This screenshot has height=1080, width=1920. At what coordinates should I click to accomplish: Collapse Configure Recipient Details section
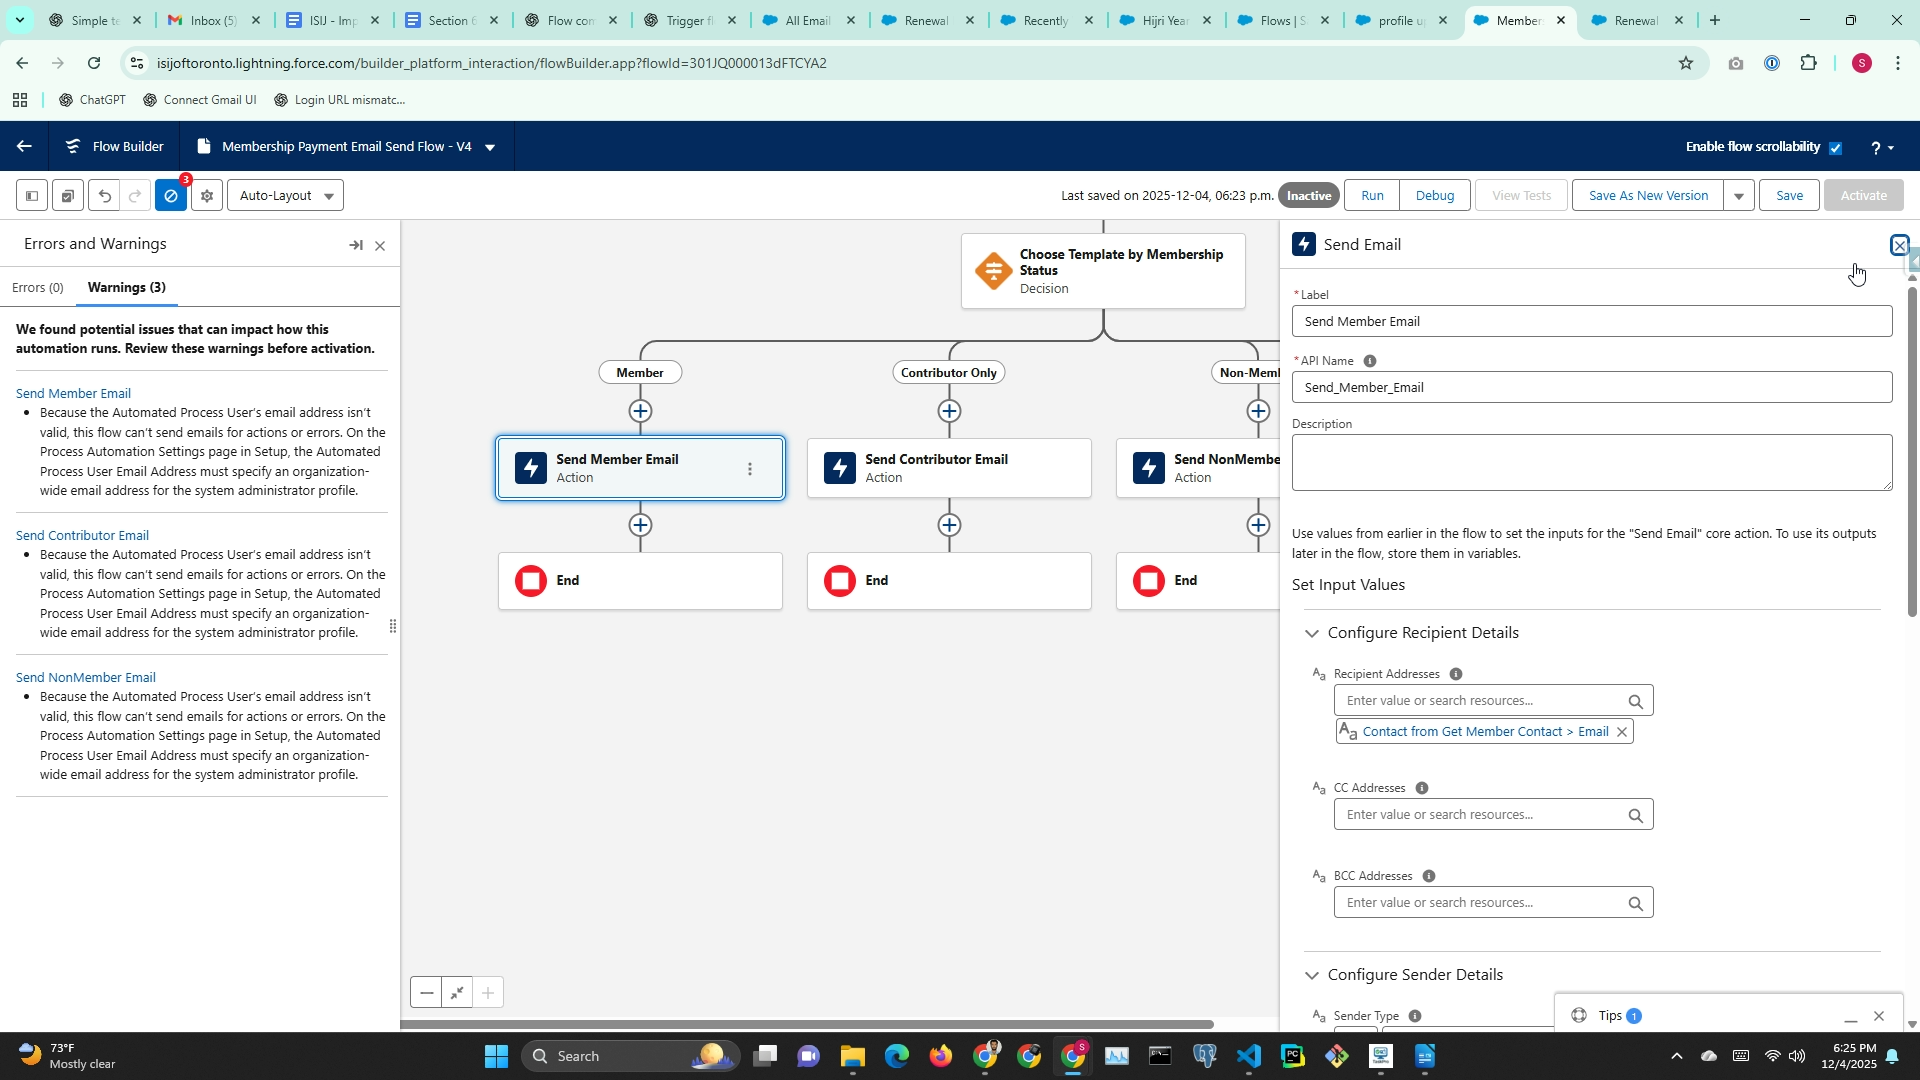click(1312, 633)
